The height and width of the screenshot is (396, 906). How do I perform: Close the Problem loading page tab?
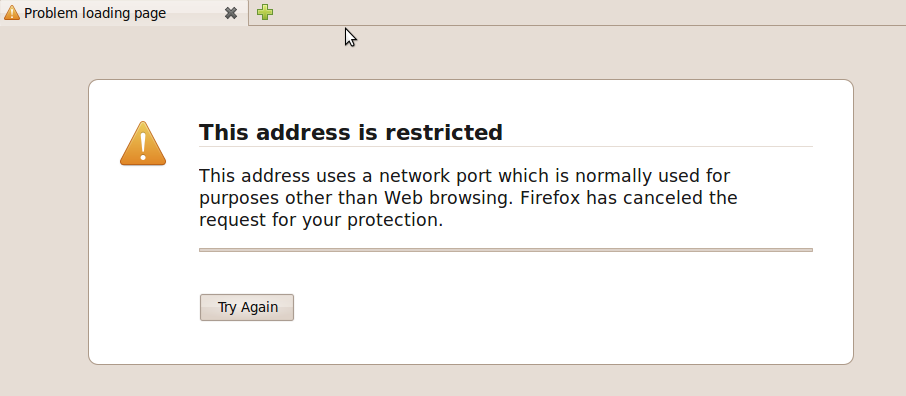[231, 13]
